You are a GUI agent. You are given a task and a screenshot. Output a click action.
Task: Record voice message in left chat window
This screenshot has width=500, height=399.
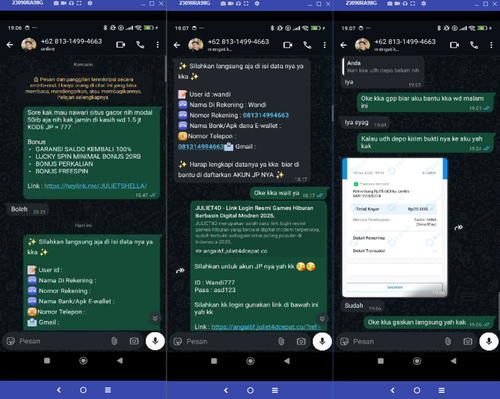(155, 341)
